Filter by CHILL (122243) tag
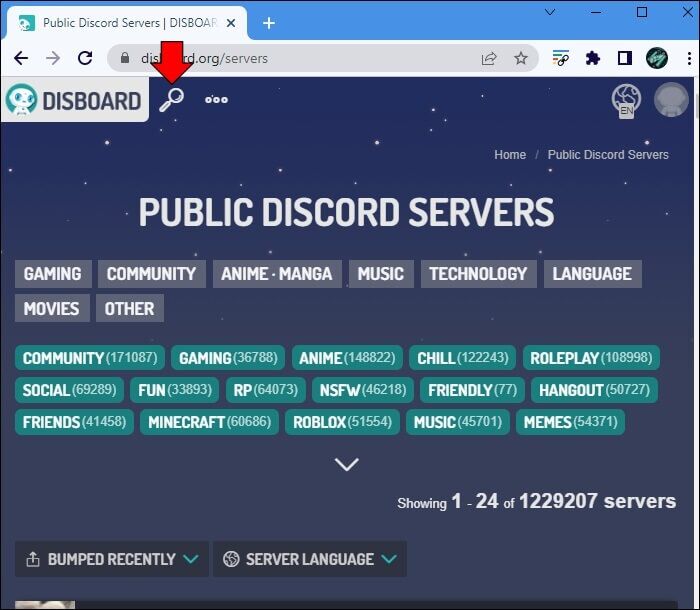 point(463,358)
